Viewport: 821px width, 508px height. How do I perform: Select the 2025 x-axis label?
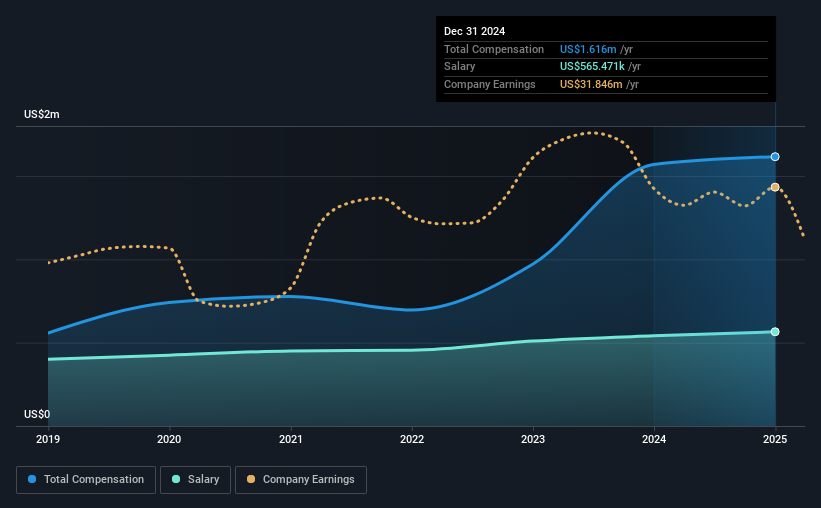[x=775, y=439]
